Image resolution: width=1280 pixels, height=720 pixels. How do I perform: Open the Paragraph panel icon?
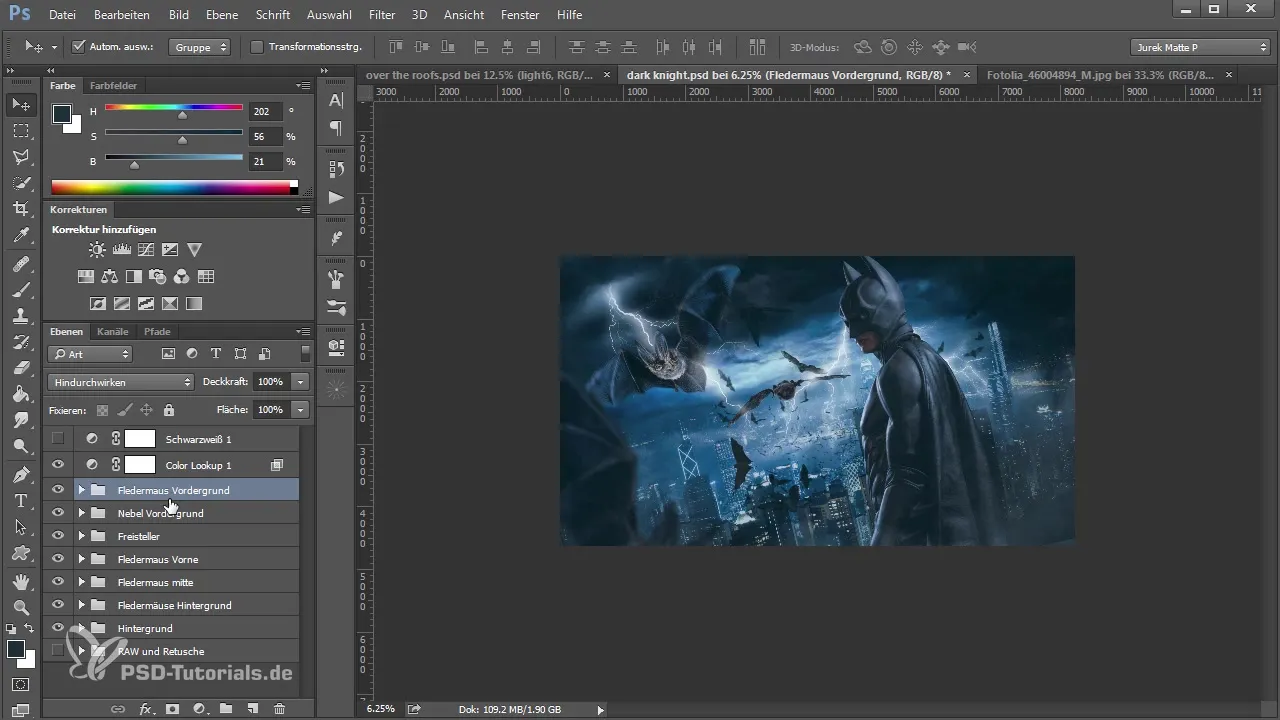[337, 128]
